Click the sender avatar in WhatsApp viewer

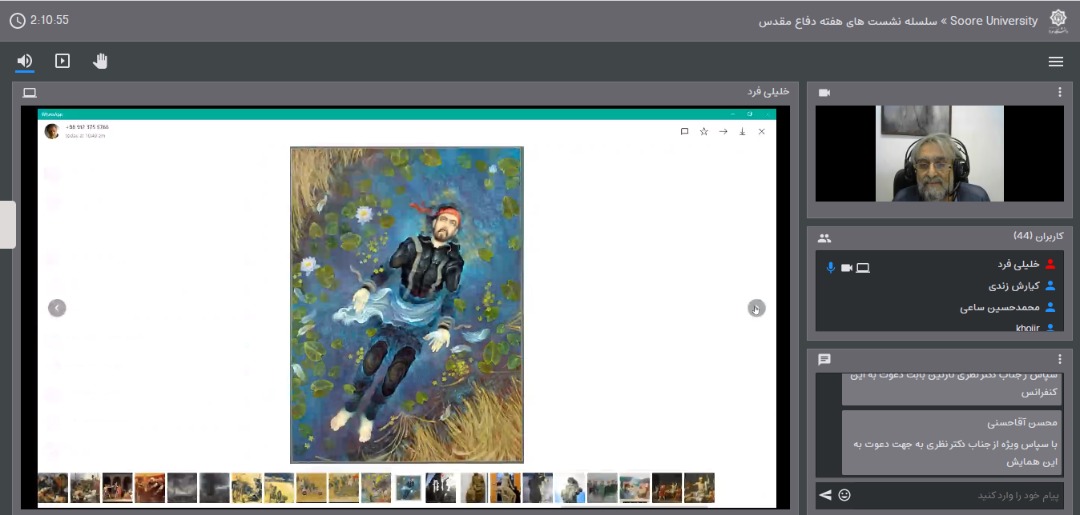pos(52,131)
